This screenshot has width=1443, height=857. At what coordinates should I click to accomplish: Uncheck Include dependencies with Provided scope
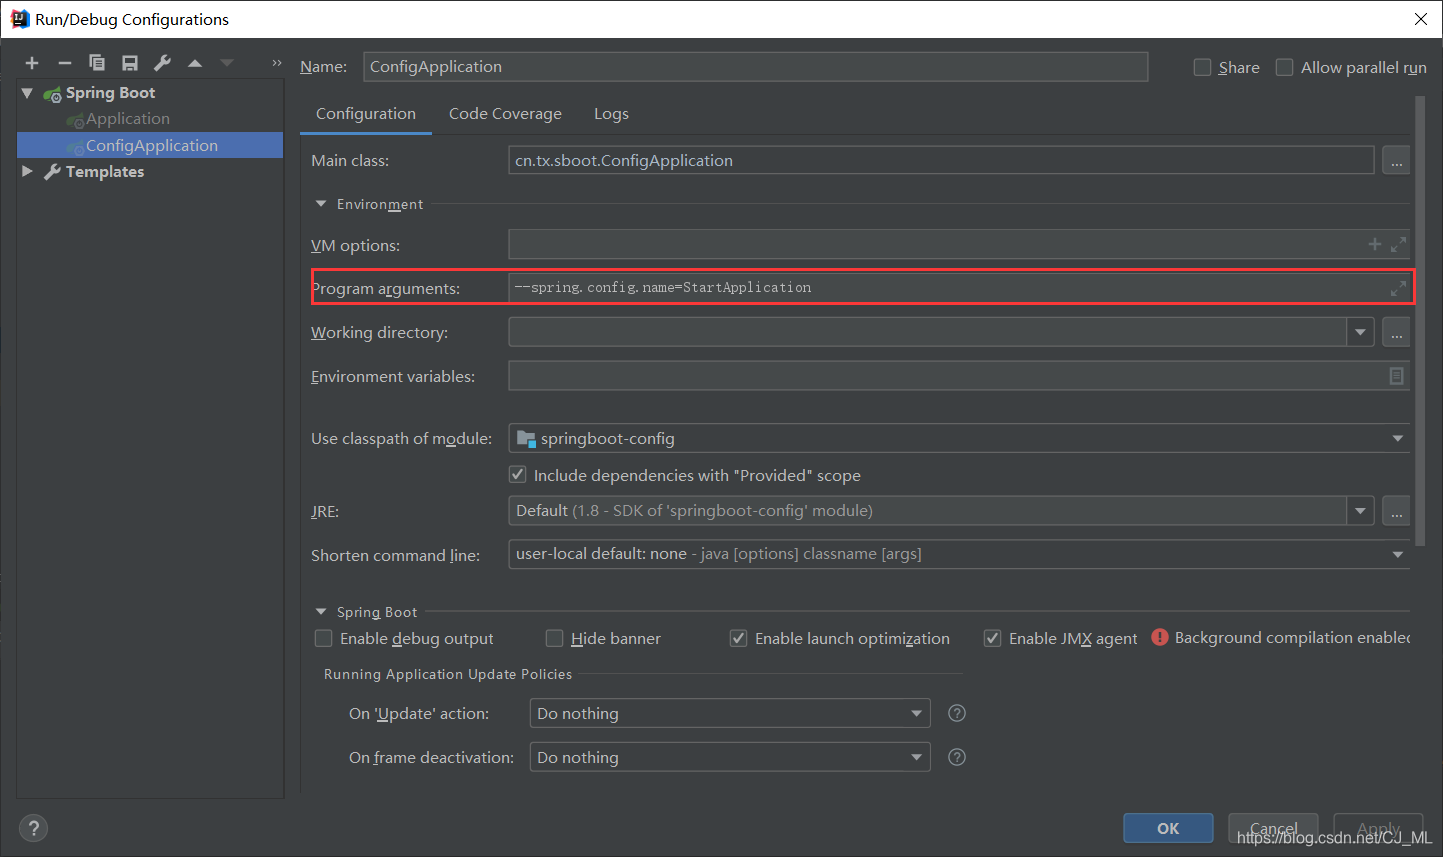(518, 475)
